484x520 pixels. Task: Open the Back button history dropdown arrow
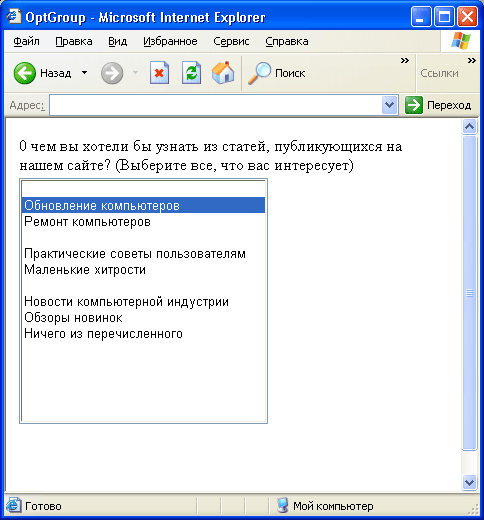[85, 72]
